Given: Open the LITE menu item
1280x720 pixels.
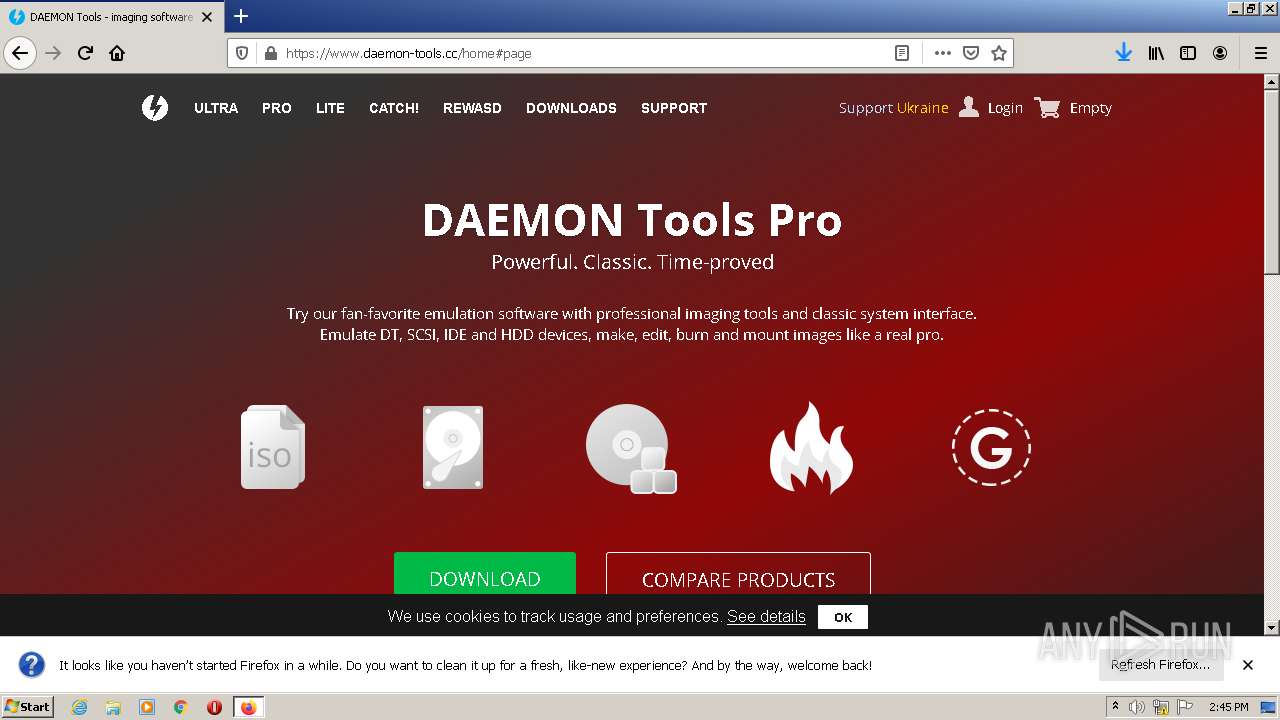Looking at the screenshot, I should [x=330, y=108].
